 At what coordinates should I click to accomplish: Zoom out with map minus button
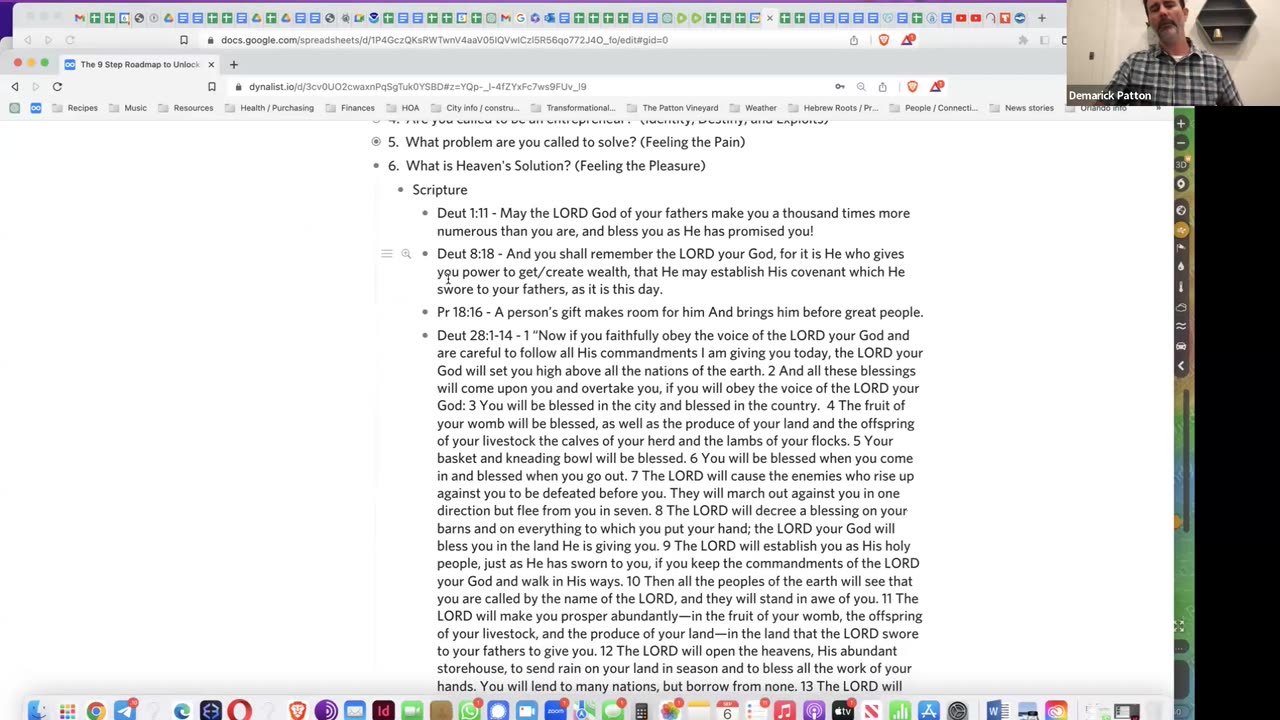click(x=1181, y=143)
